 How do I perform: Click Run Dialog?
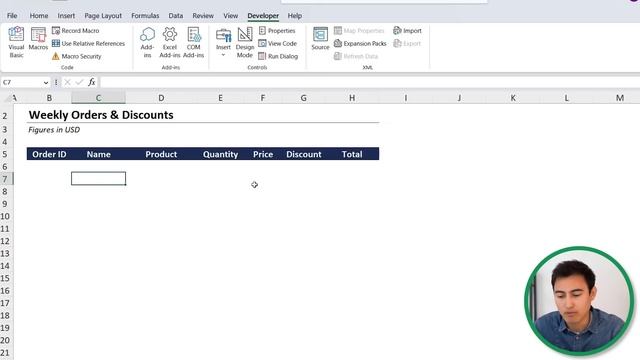pyautogui.click(x=278, y=56)
